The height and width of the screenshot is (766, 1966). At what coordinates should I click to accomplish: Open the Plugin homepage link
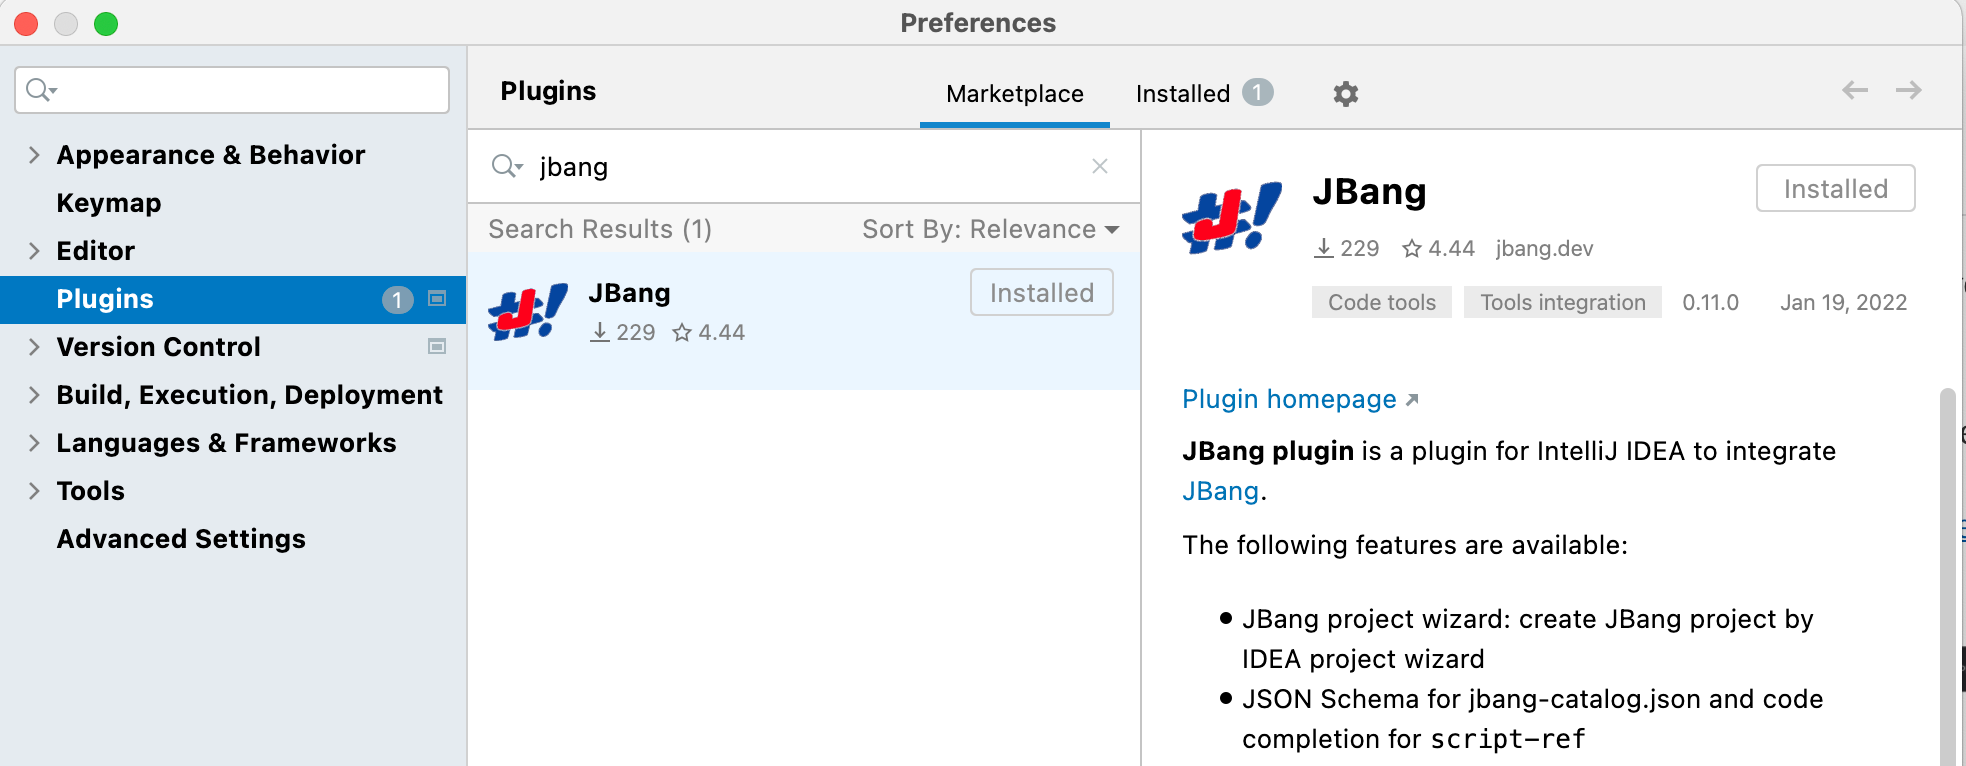(1300, 399)
